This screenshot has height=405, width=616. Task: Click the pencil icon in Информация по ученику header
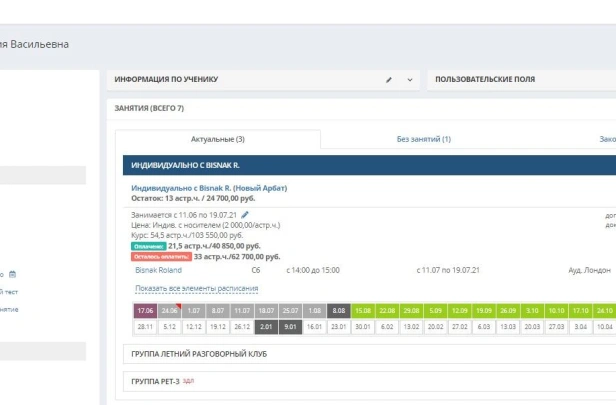(x=389, y=79)
